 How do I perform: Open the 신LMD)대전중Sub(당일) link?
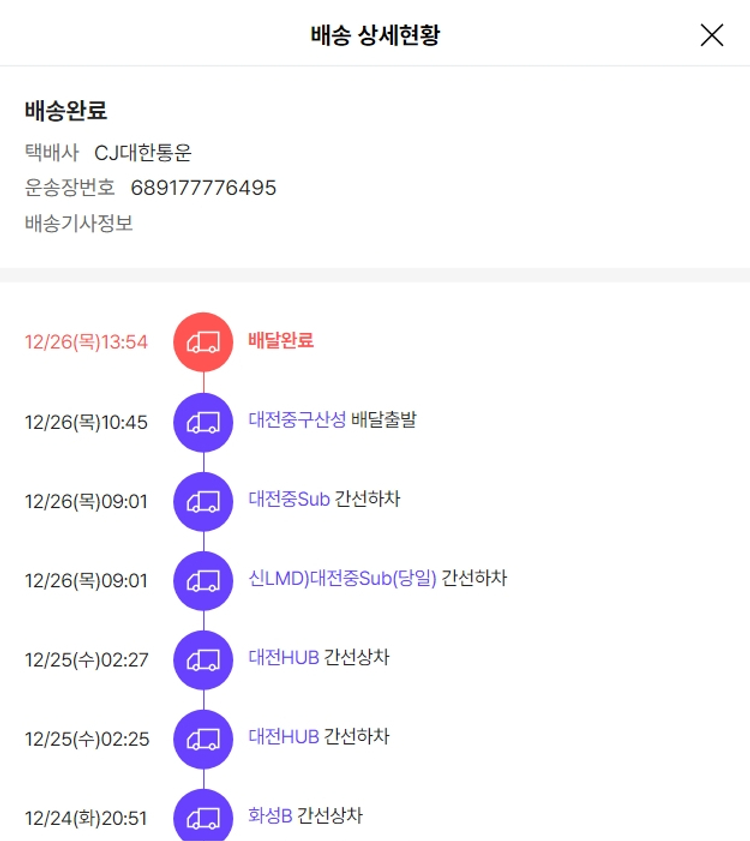click(342, 578)
